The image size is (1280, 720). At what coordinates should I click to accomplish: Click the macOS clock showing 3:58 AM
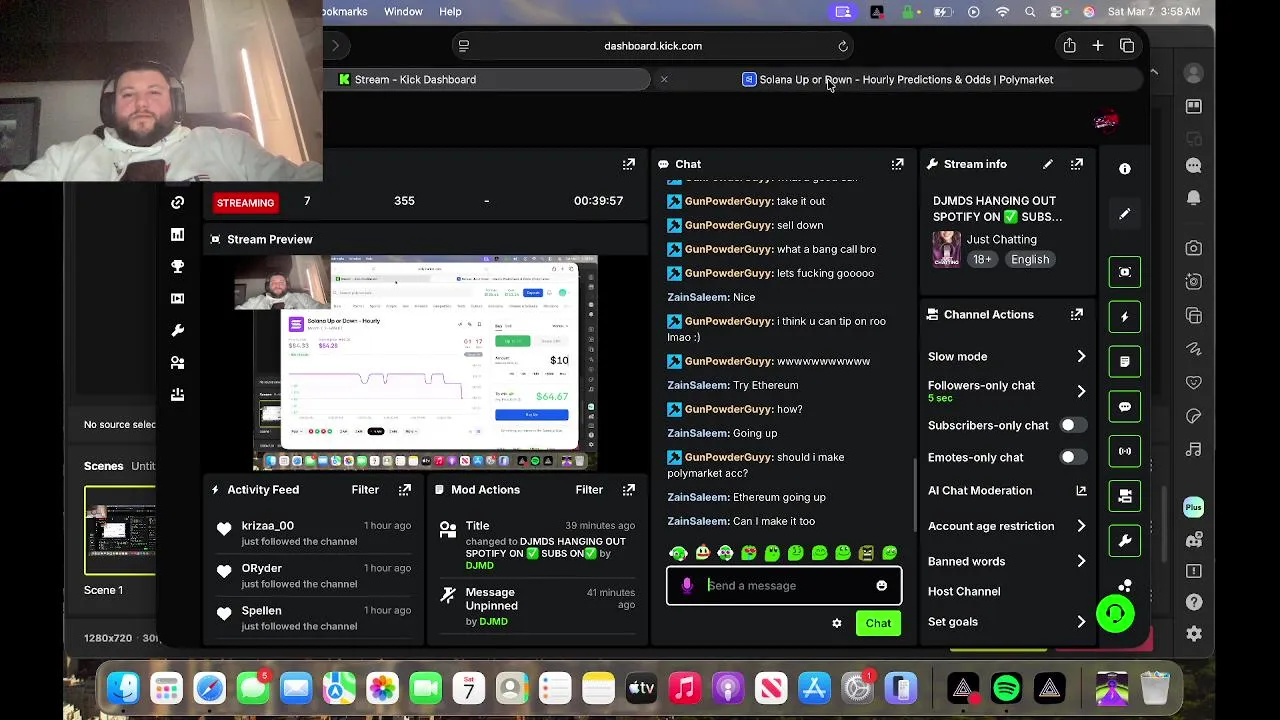tap(1154, 12)
